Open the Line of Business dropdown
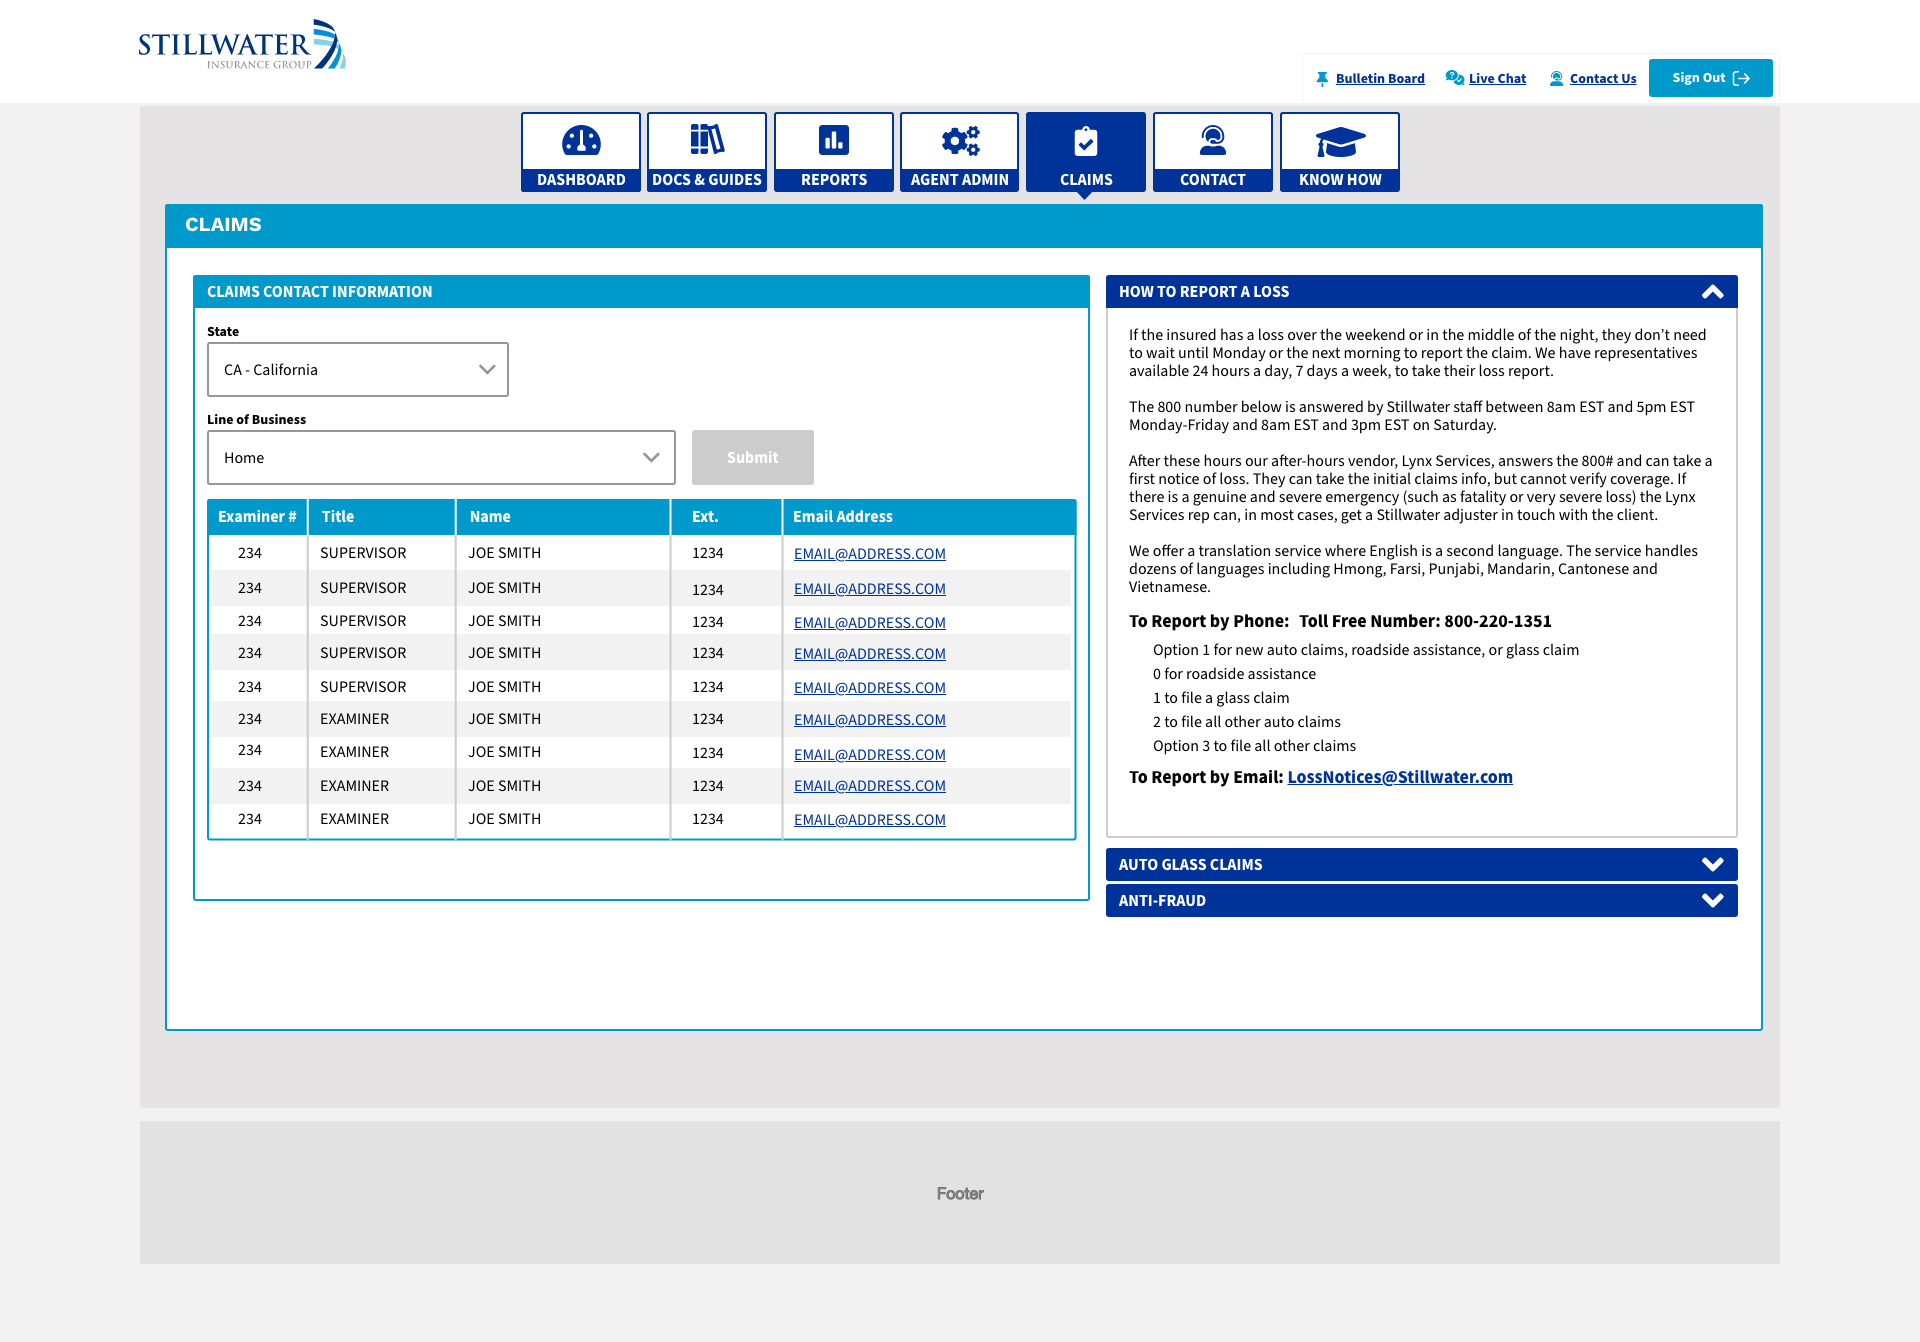 coord(441,458)
